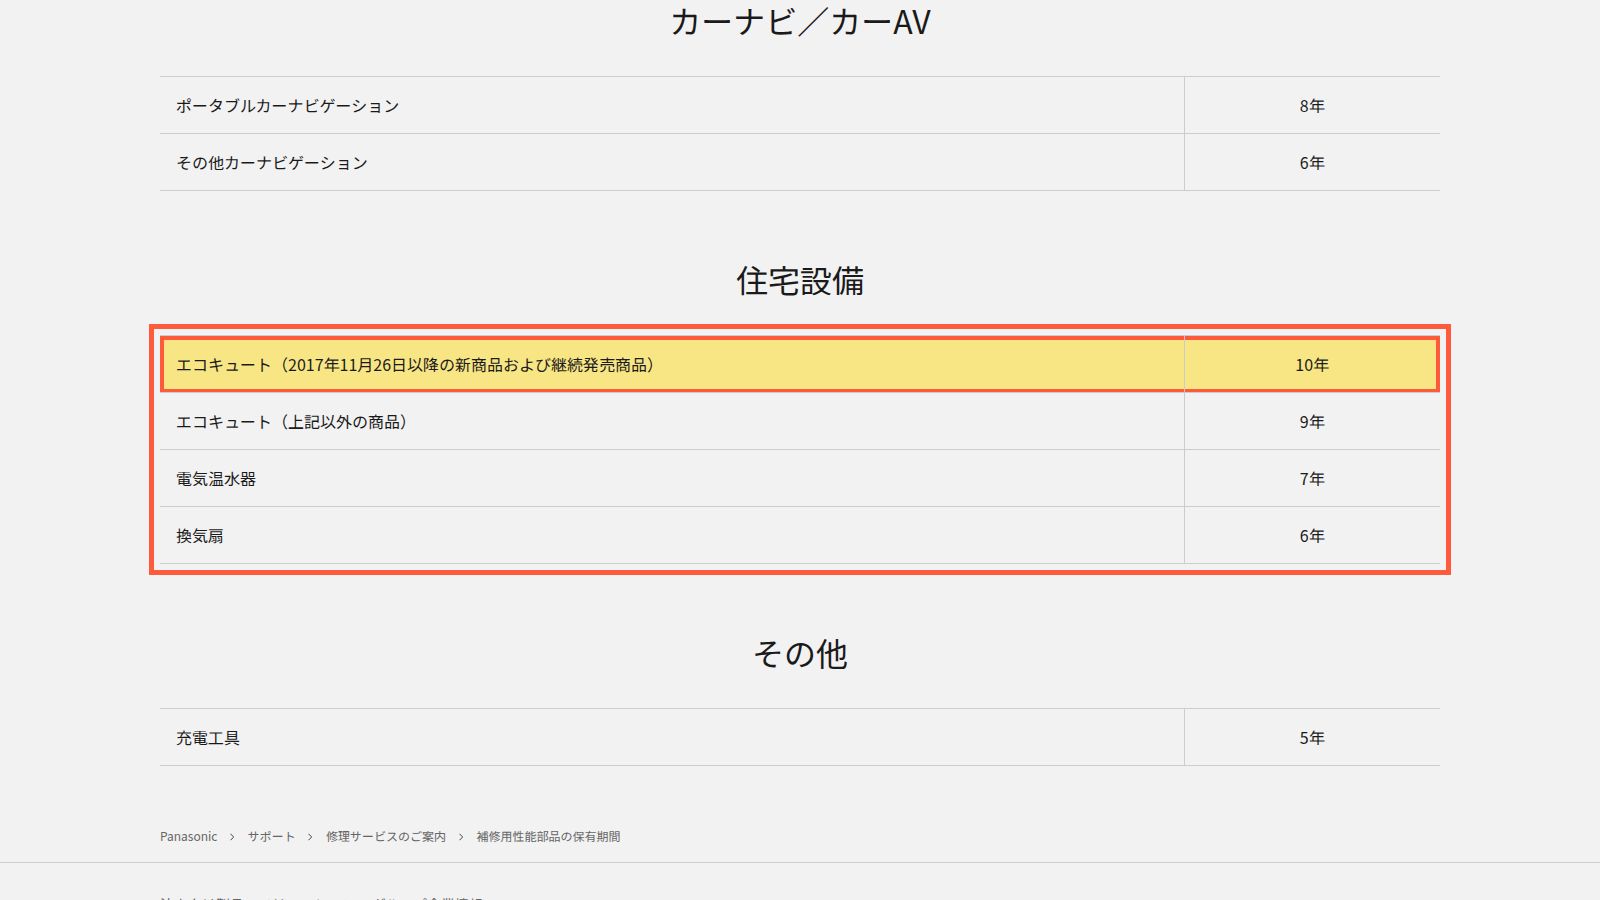This screenshot has height=900, width=1600.
Task: Click the 10年 value for エコキュート
Action: (1312, 365)
